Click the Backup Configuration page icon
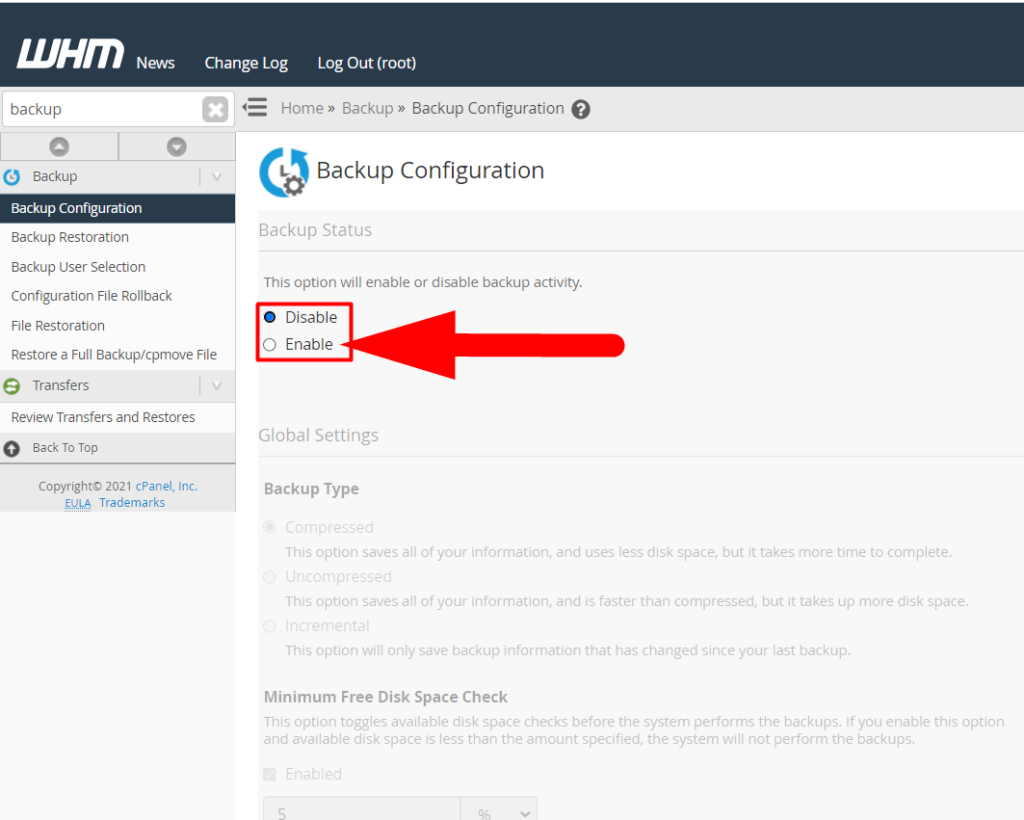This screenshot has height=820, width=1024. pyautogui.click(x=284, y=172)
